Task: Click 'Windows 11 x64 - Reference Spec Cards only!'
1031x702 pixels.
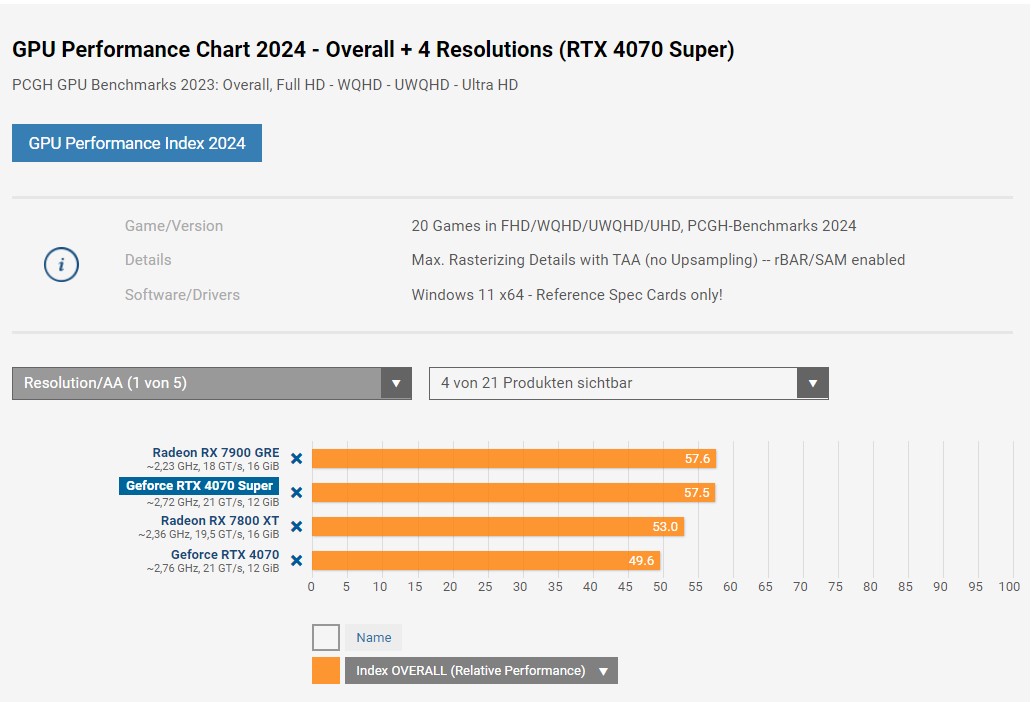Action: 567,295
